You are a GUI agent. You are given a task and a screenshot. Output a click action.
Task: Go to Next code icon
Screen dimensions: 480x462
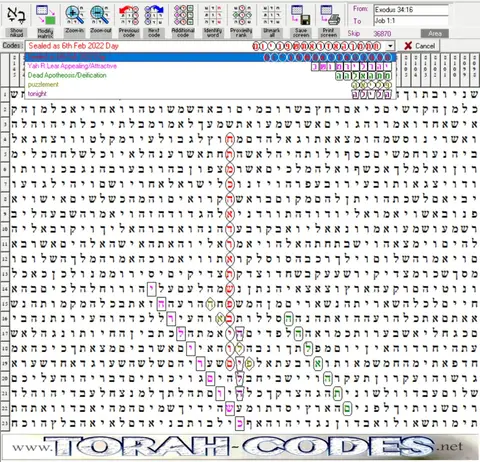[154, 15]
